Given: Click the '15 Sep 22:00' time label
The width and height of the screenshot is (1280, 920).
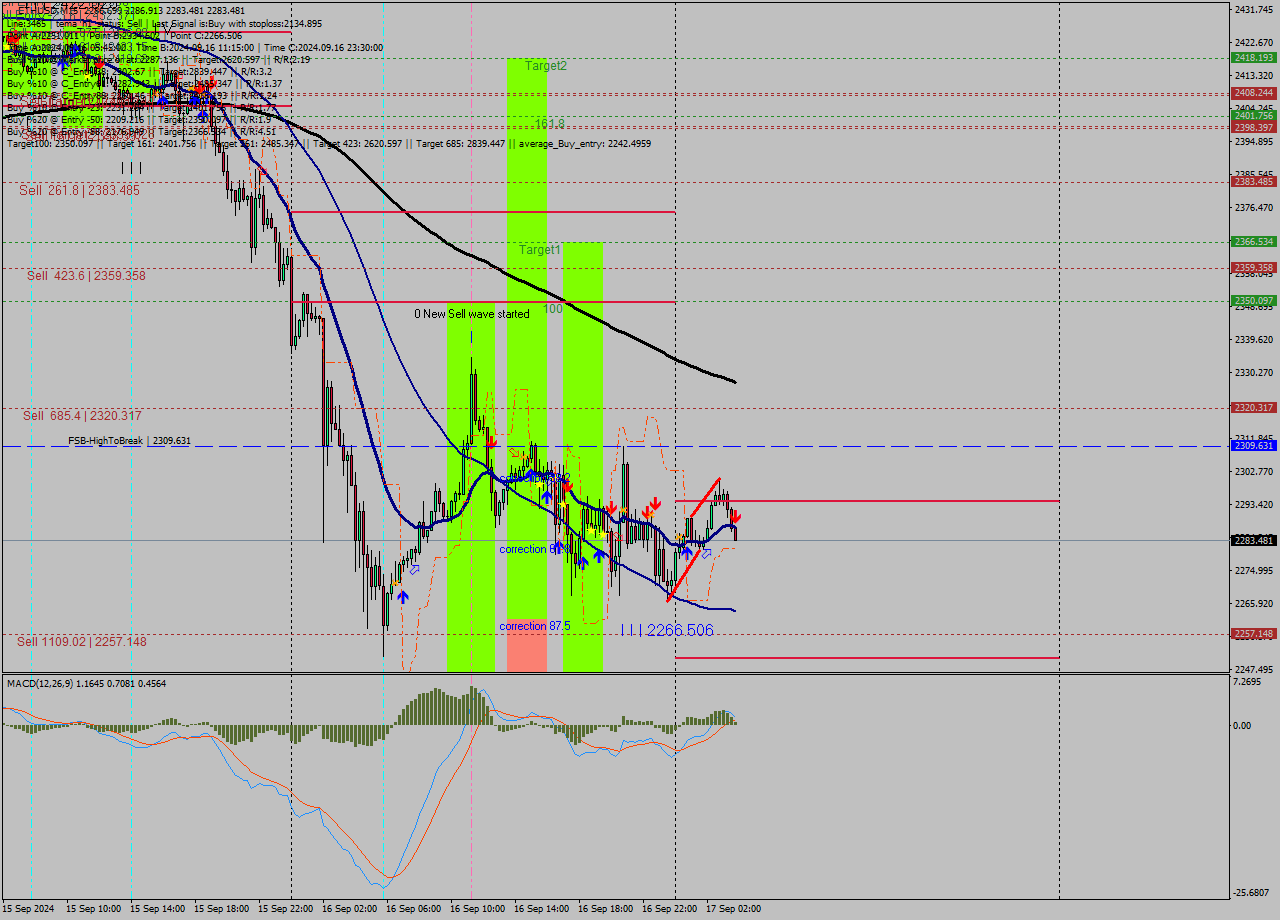Looking at the screenshot, I should [285, 909].
